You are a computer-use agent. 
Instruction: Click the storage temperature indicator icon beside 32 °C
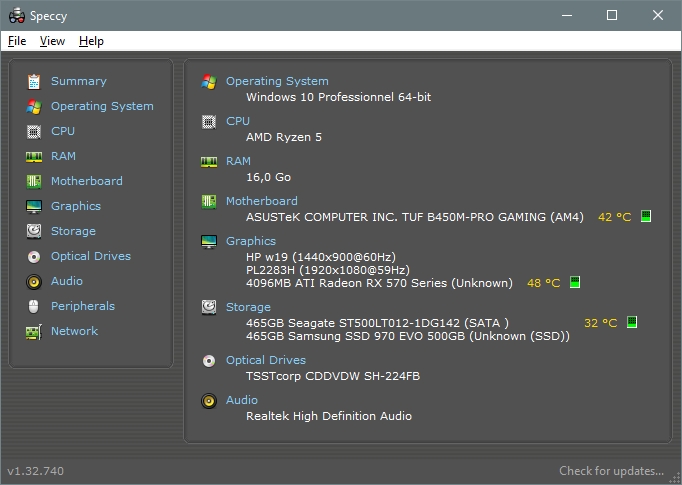tap(632, 322)
